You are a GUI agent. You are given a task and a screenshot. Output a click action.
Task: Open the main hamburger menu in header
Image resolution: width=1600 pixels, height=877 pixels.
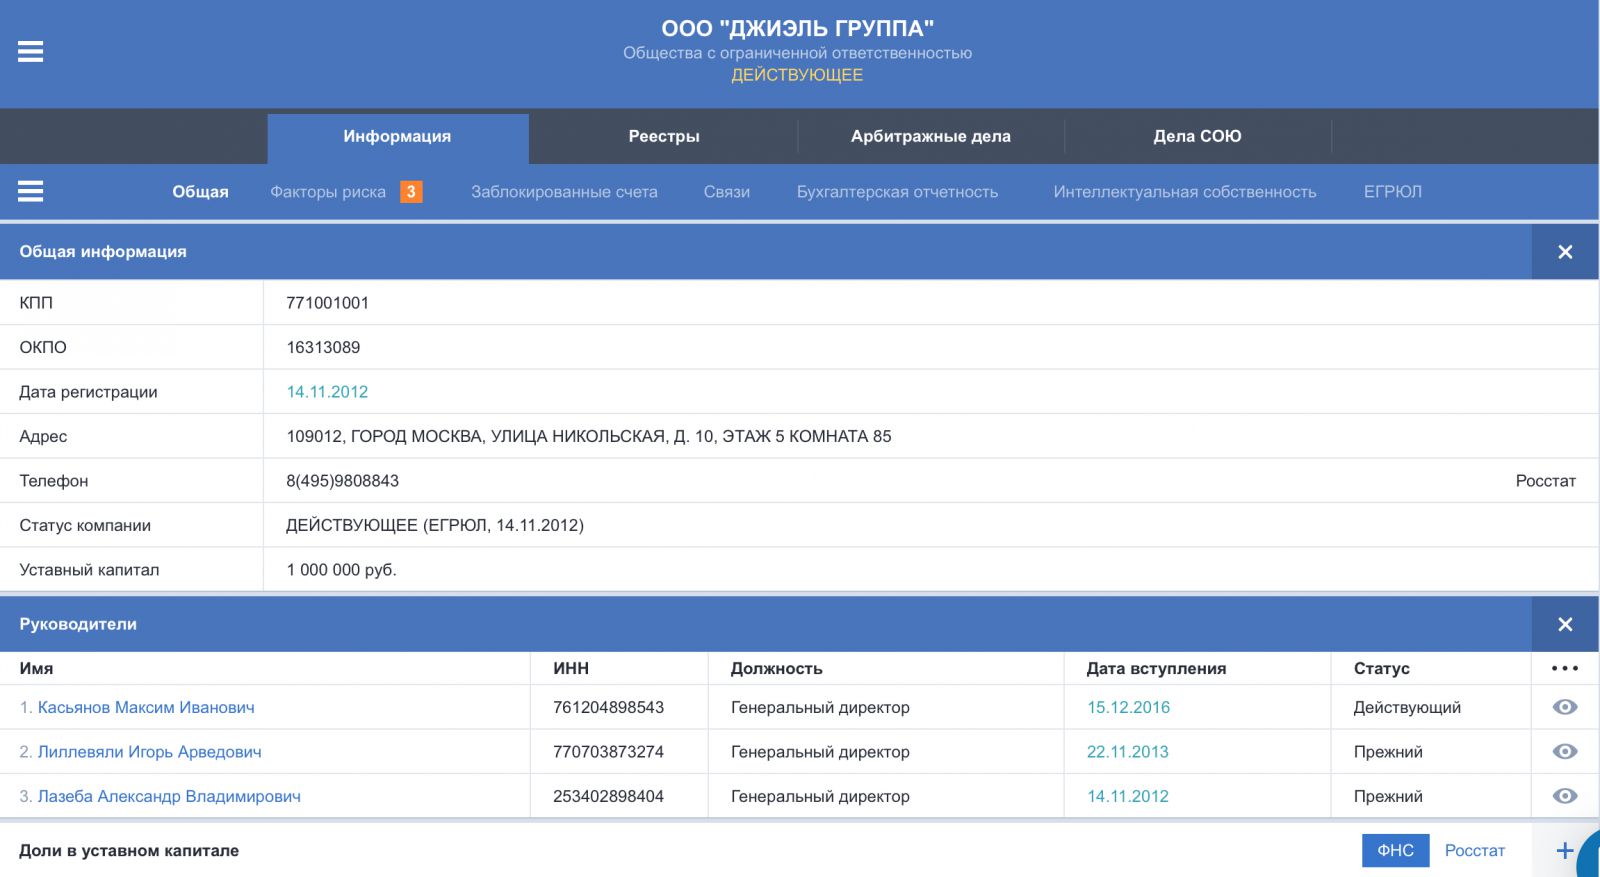(31, 51)
